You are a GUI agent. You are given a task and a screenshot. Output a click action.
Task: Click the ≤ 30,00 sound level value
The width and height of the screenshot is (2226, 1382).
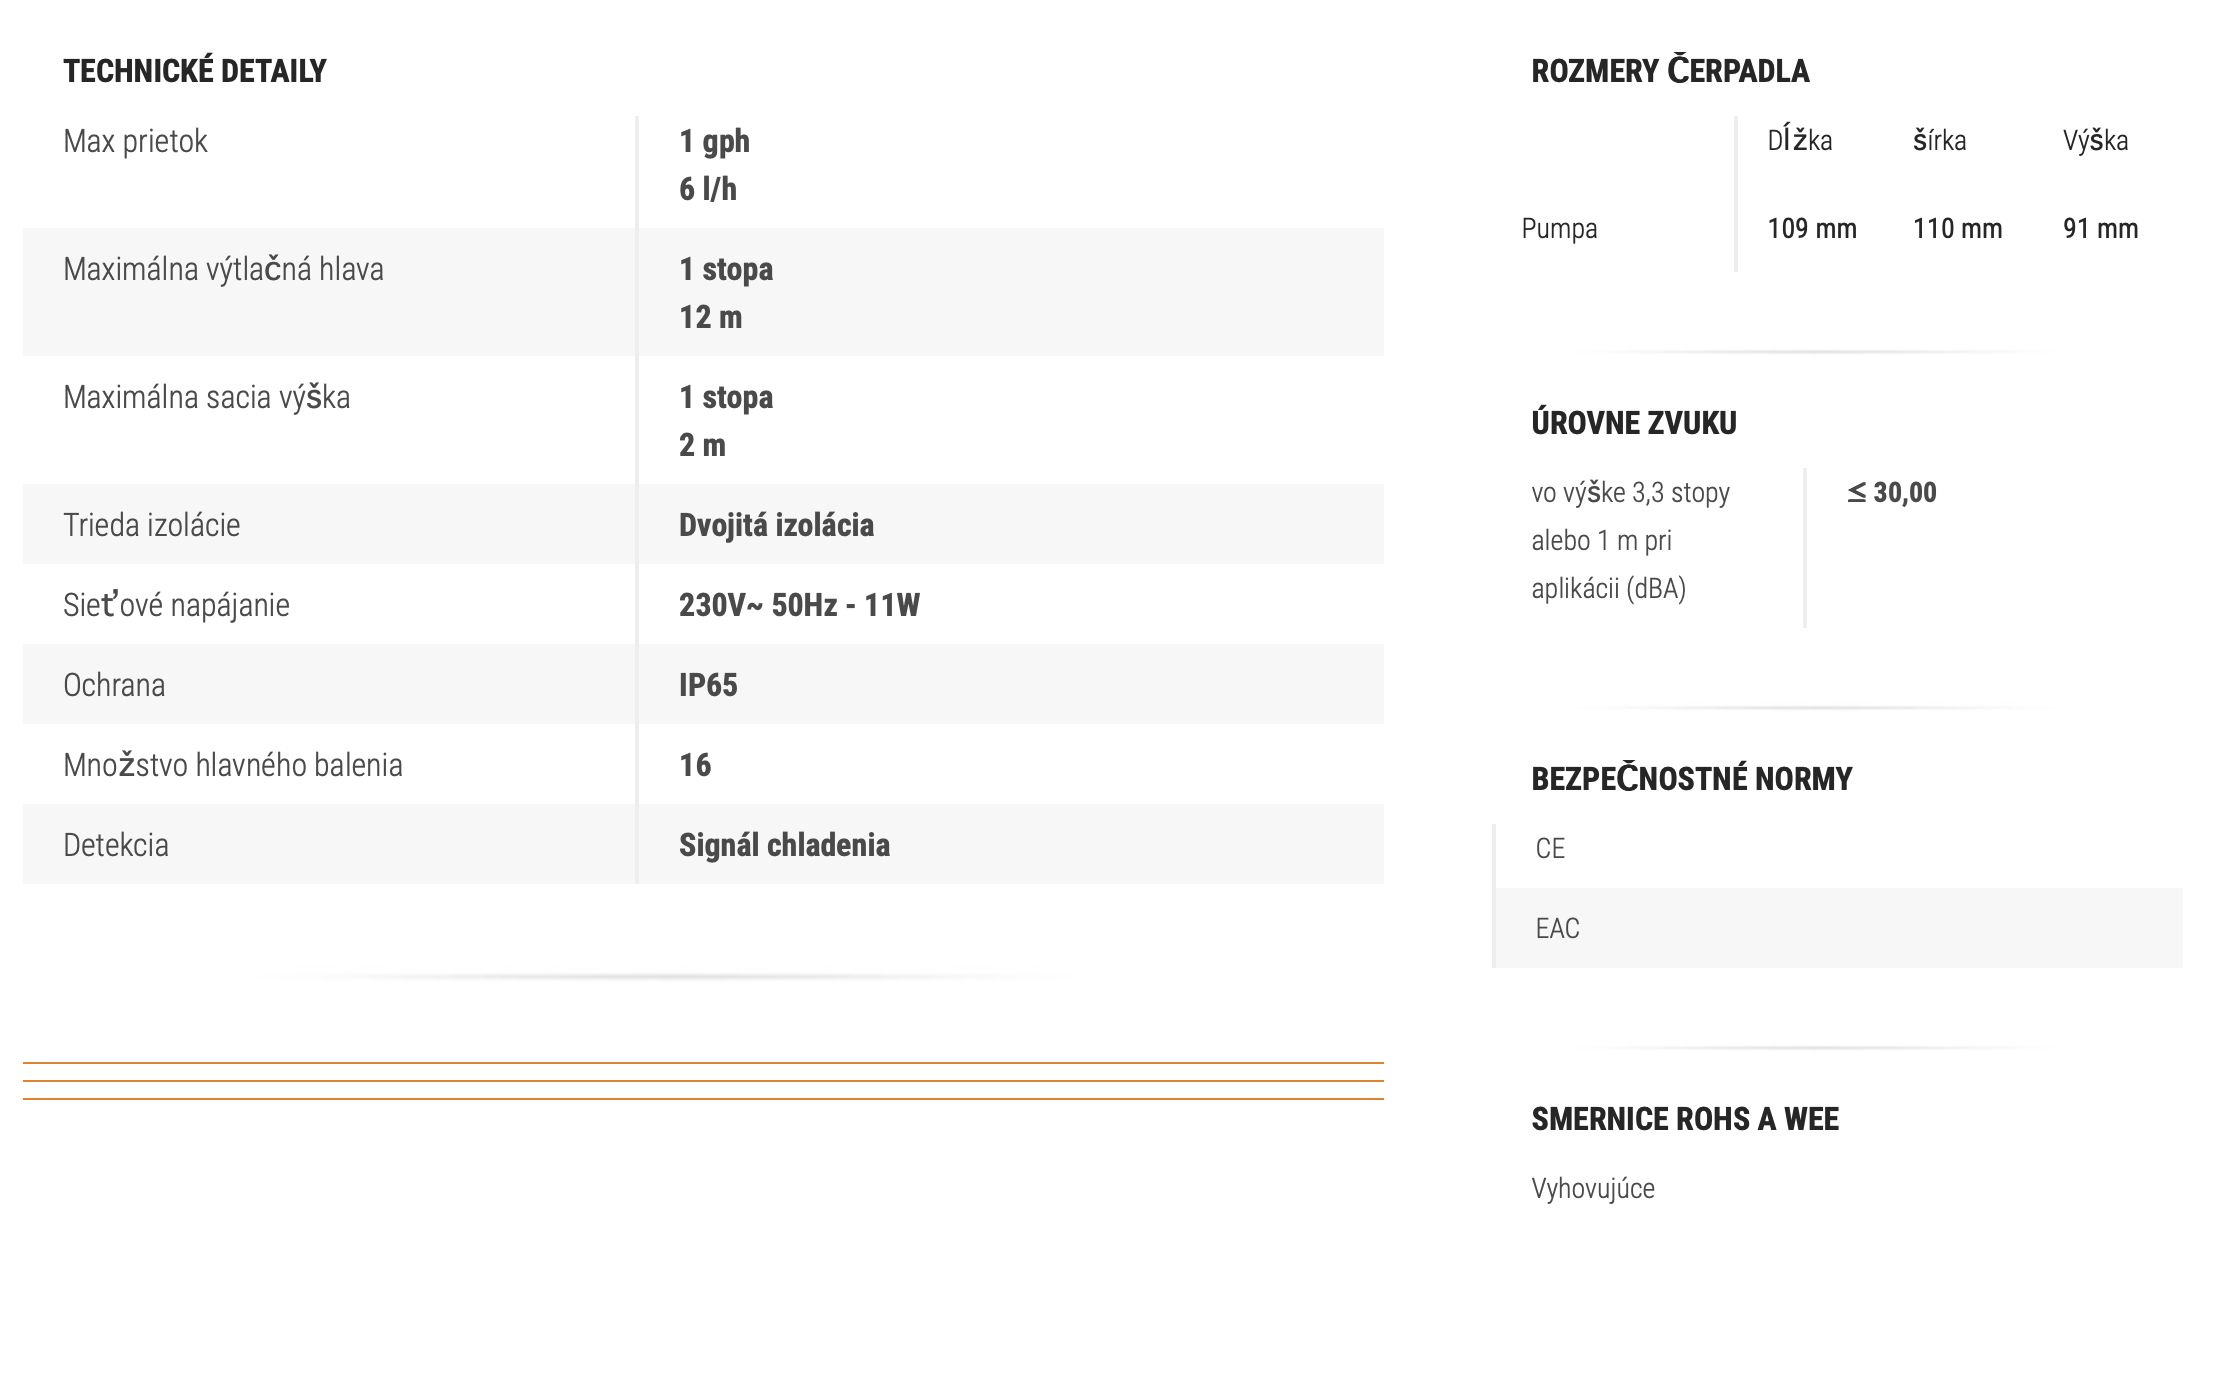pos(1891,492)
